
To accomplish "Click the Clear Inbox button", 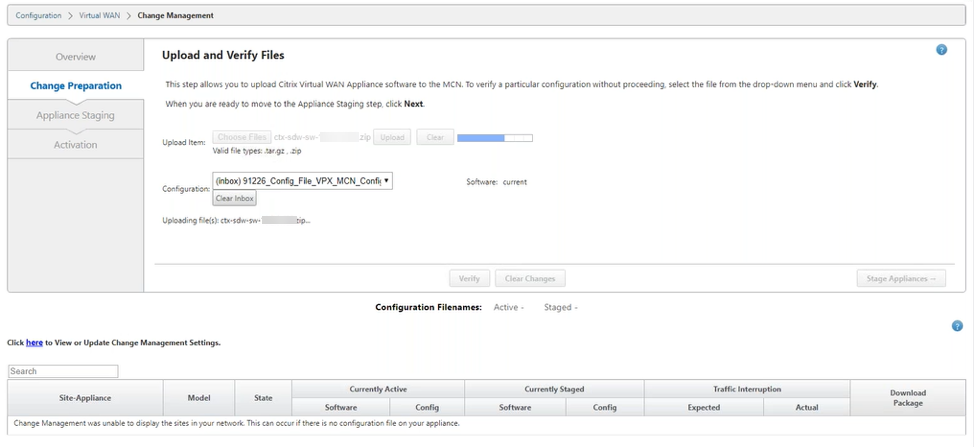I will point(235,199).
